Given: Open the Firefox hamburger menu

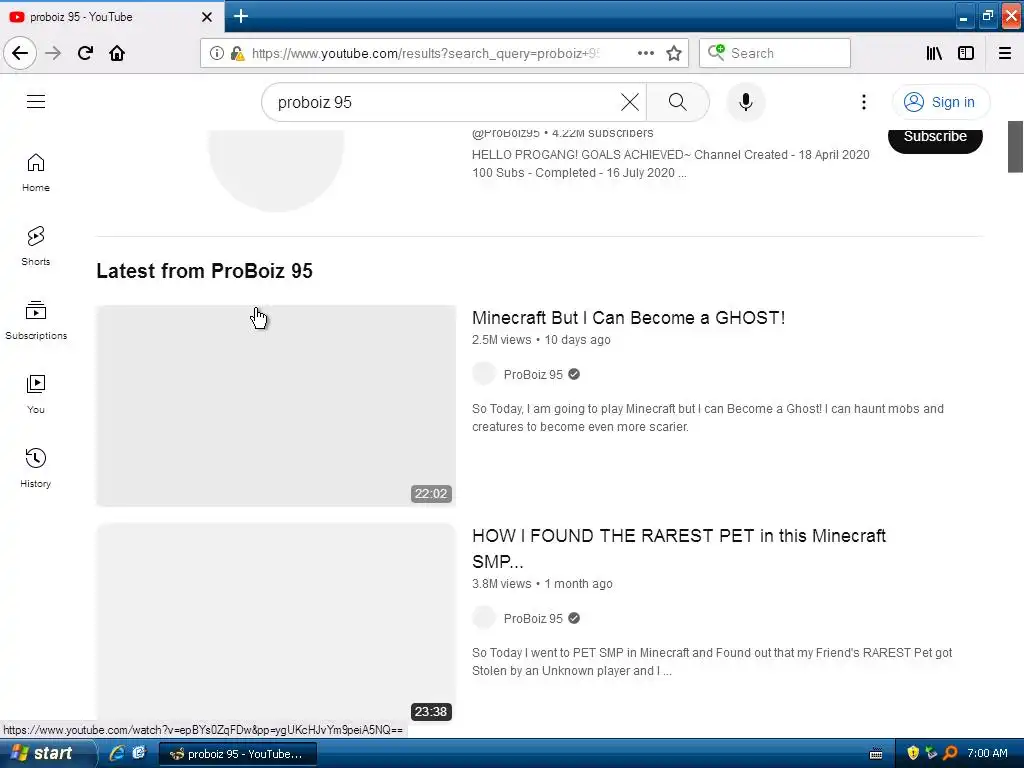Looking at the screenshot, I should tap(1005, 53).
